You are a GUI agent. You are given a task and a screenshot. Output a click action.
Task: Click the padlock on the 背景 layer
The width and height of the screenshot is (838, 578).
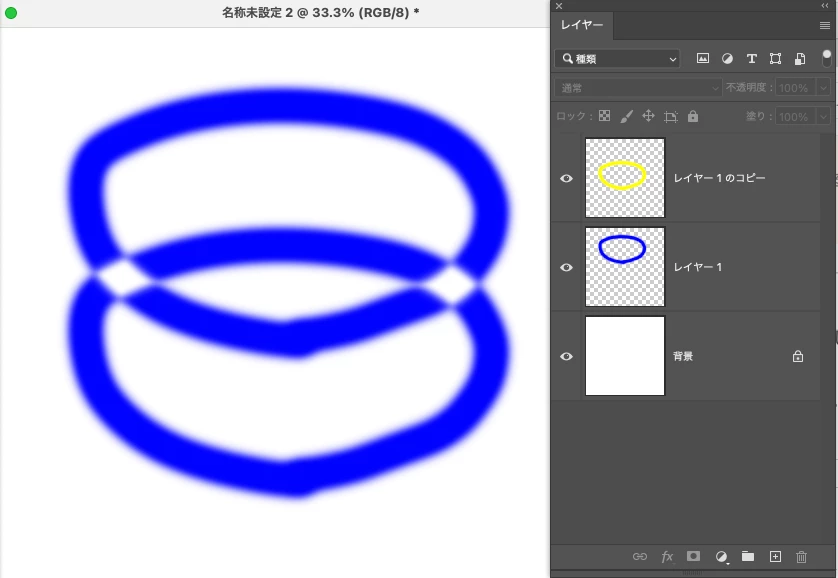[798, 356]
